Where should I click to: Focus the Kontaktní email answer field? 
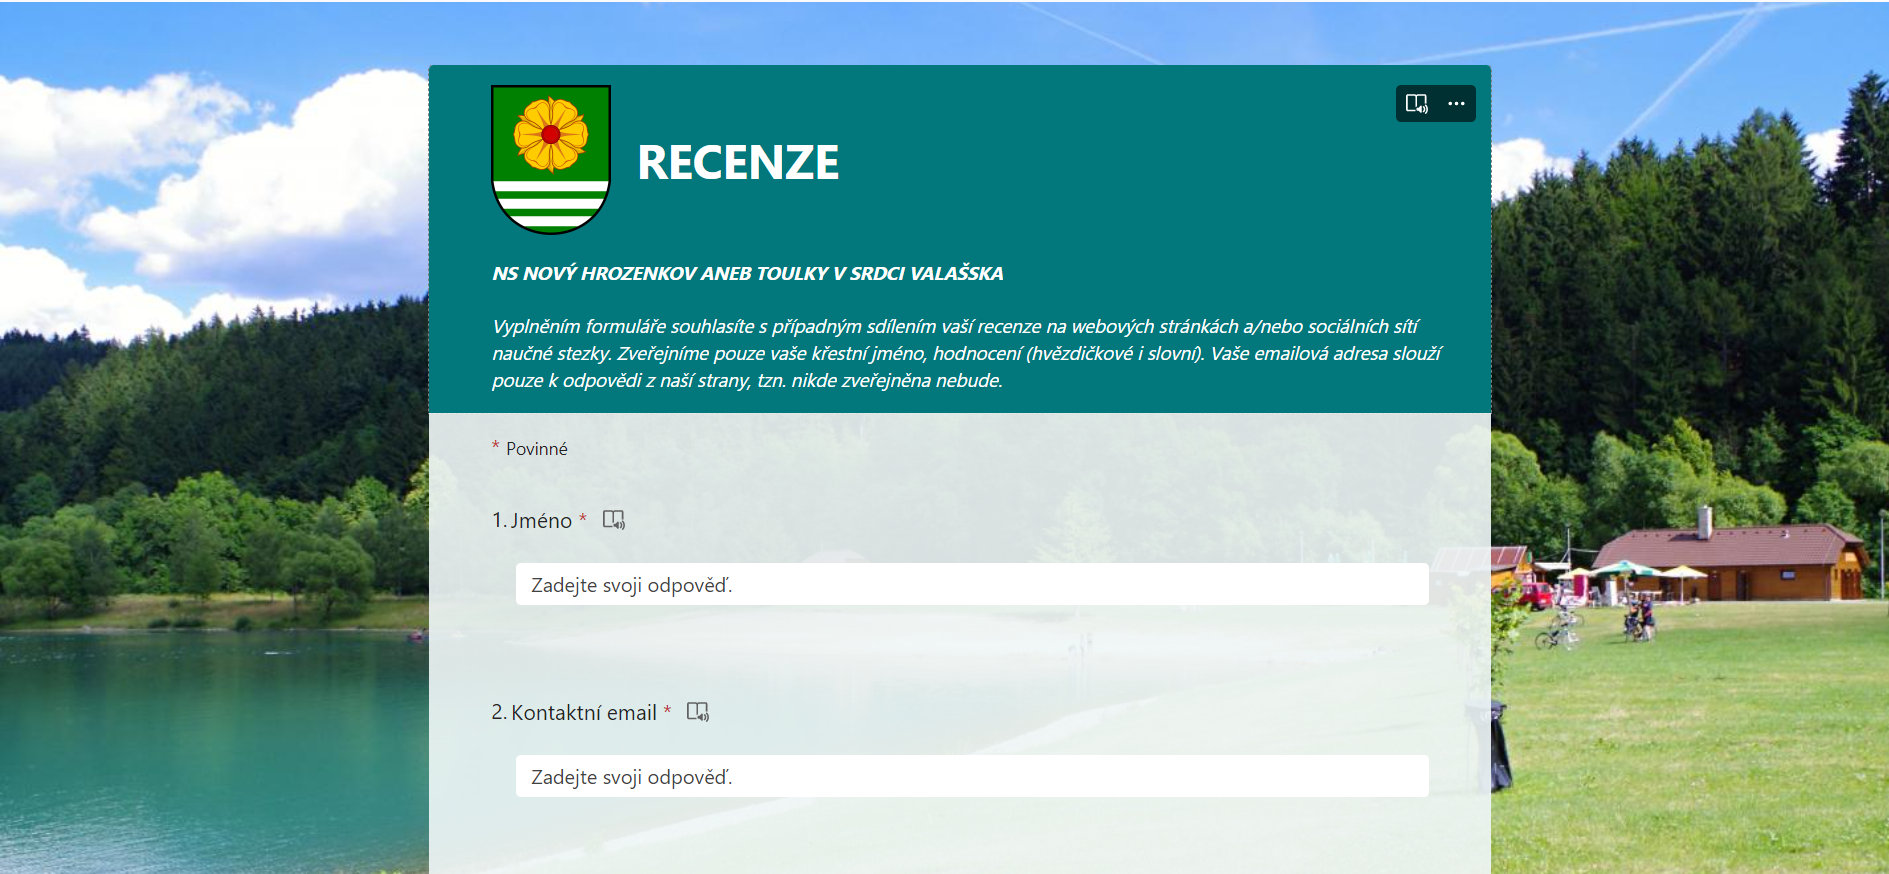click(x=971, y=777)
